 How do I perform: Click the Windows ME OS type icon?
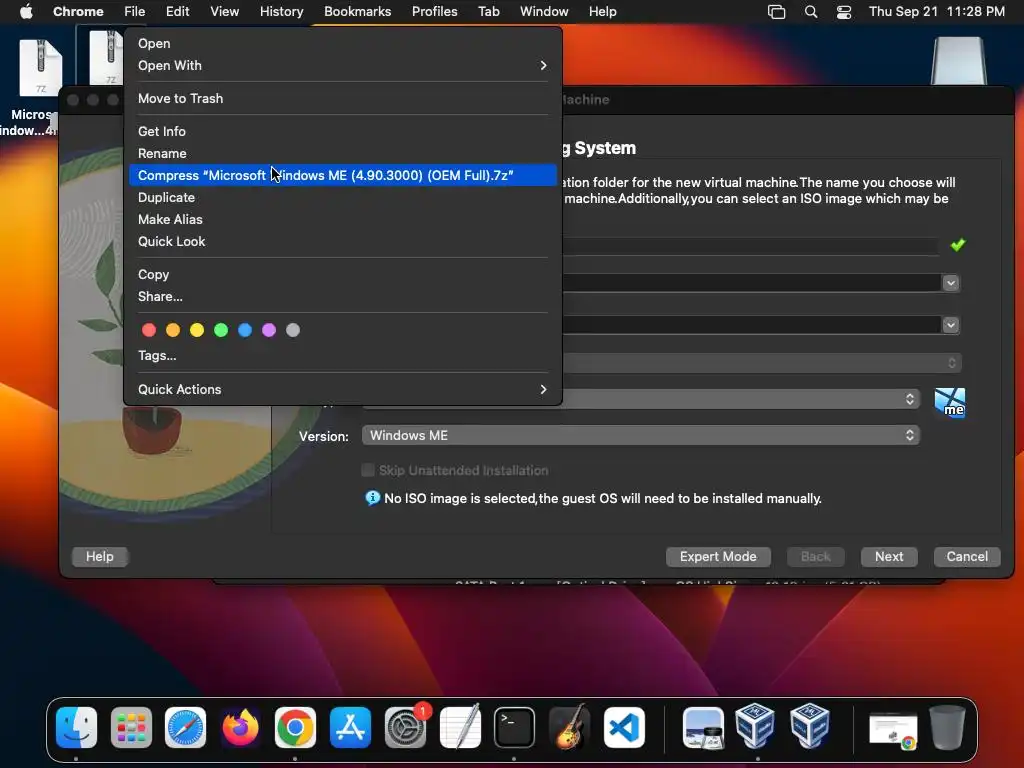click(x=950, y=402)
